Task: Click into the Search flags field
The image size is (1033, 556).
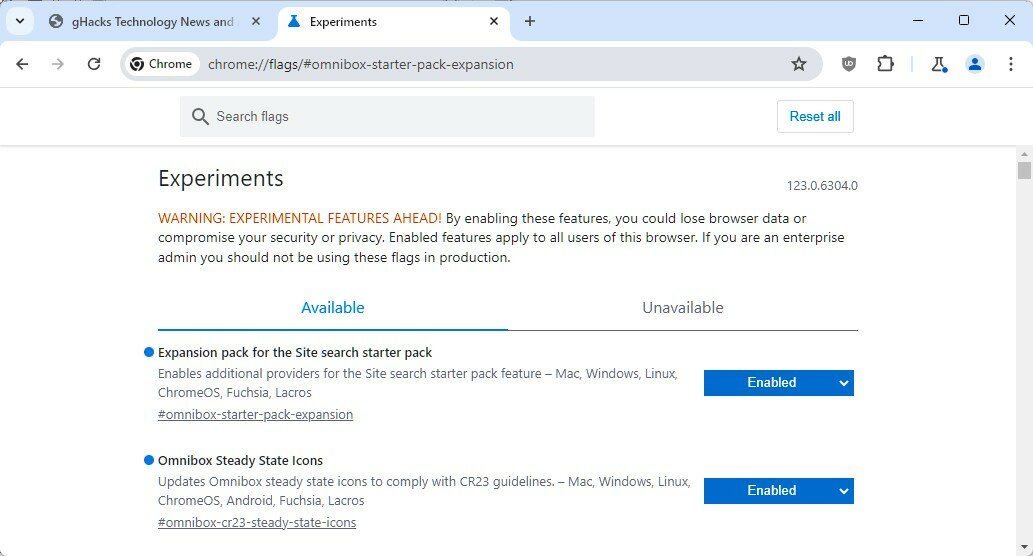Action: 387,117
